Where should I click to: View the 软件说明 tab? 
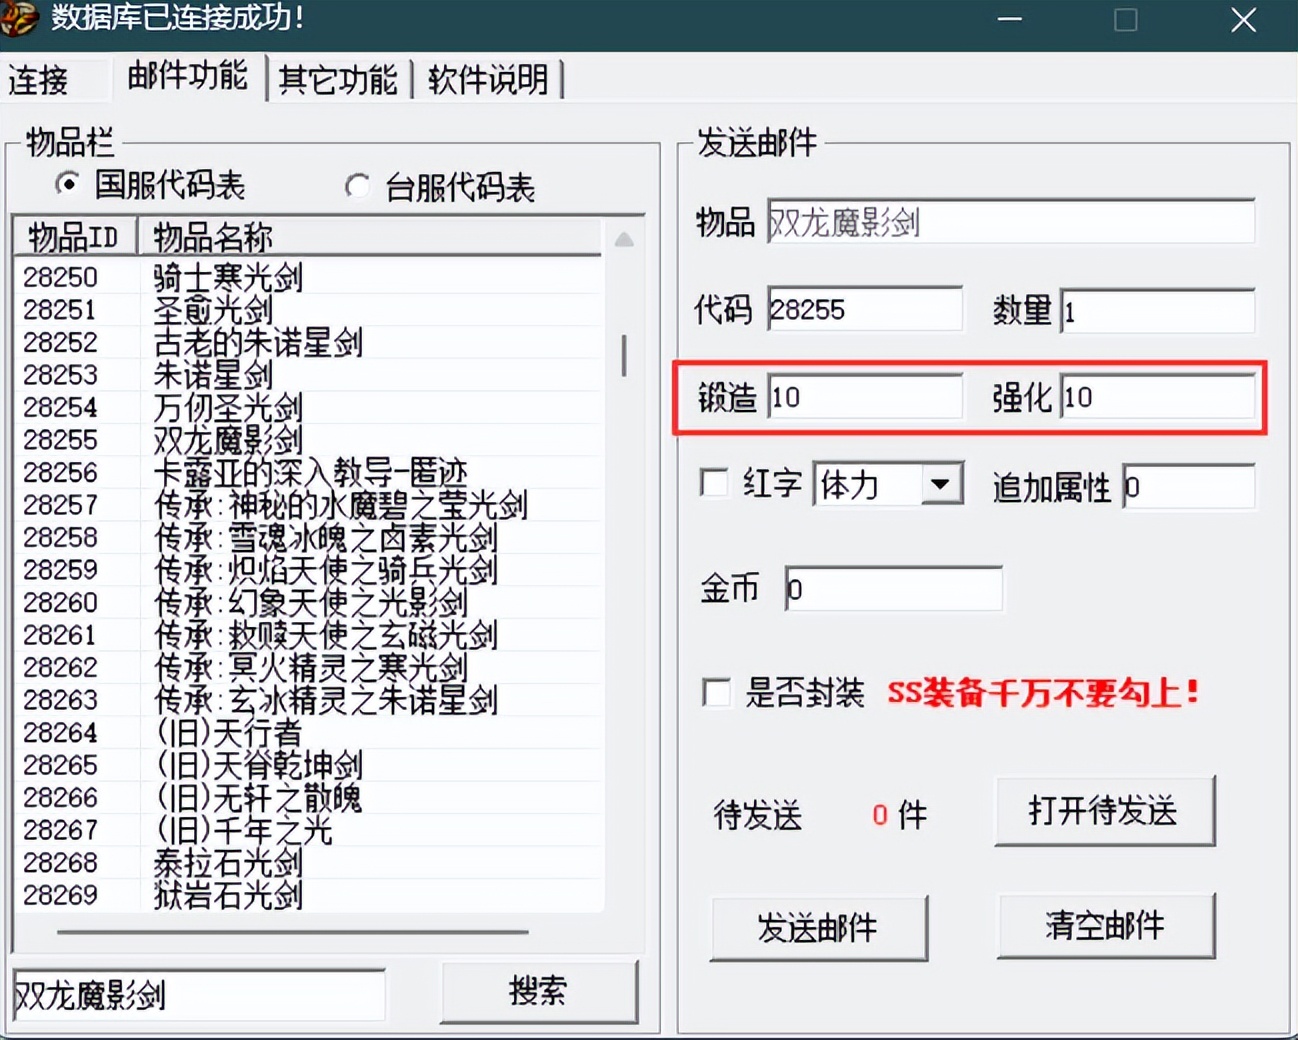coord(487,78)
